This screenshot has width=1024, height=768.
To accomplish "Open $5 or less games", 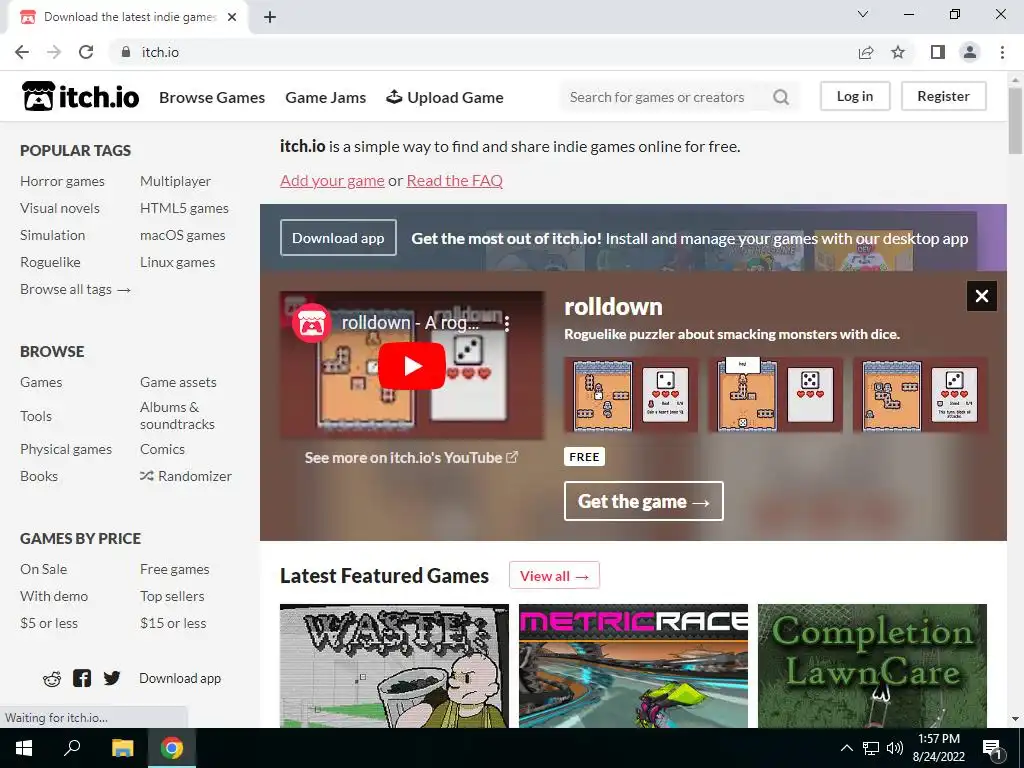I will click(49, 623).
